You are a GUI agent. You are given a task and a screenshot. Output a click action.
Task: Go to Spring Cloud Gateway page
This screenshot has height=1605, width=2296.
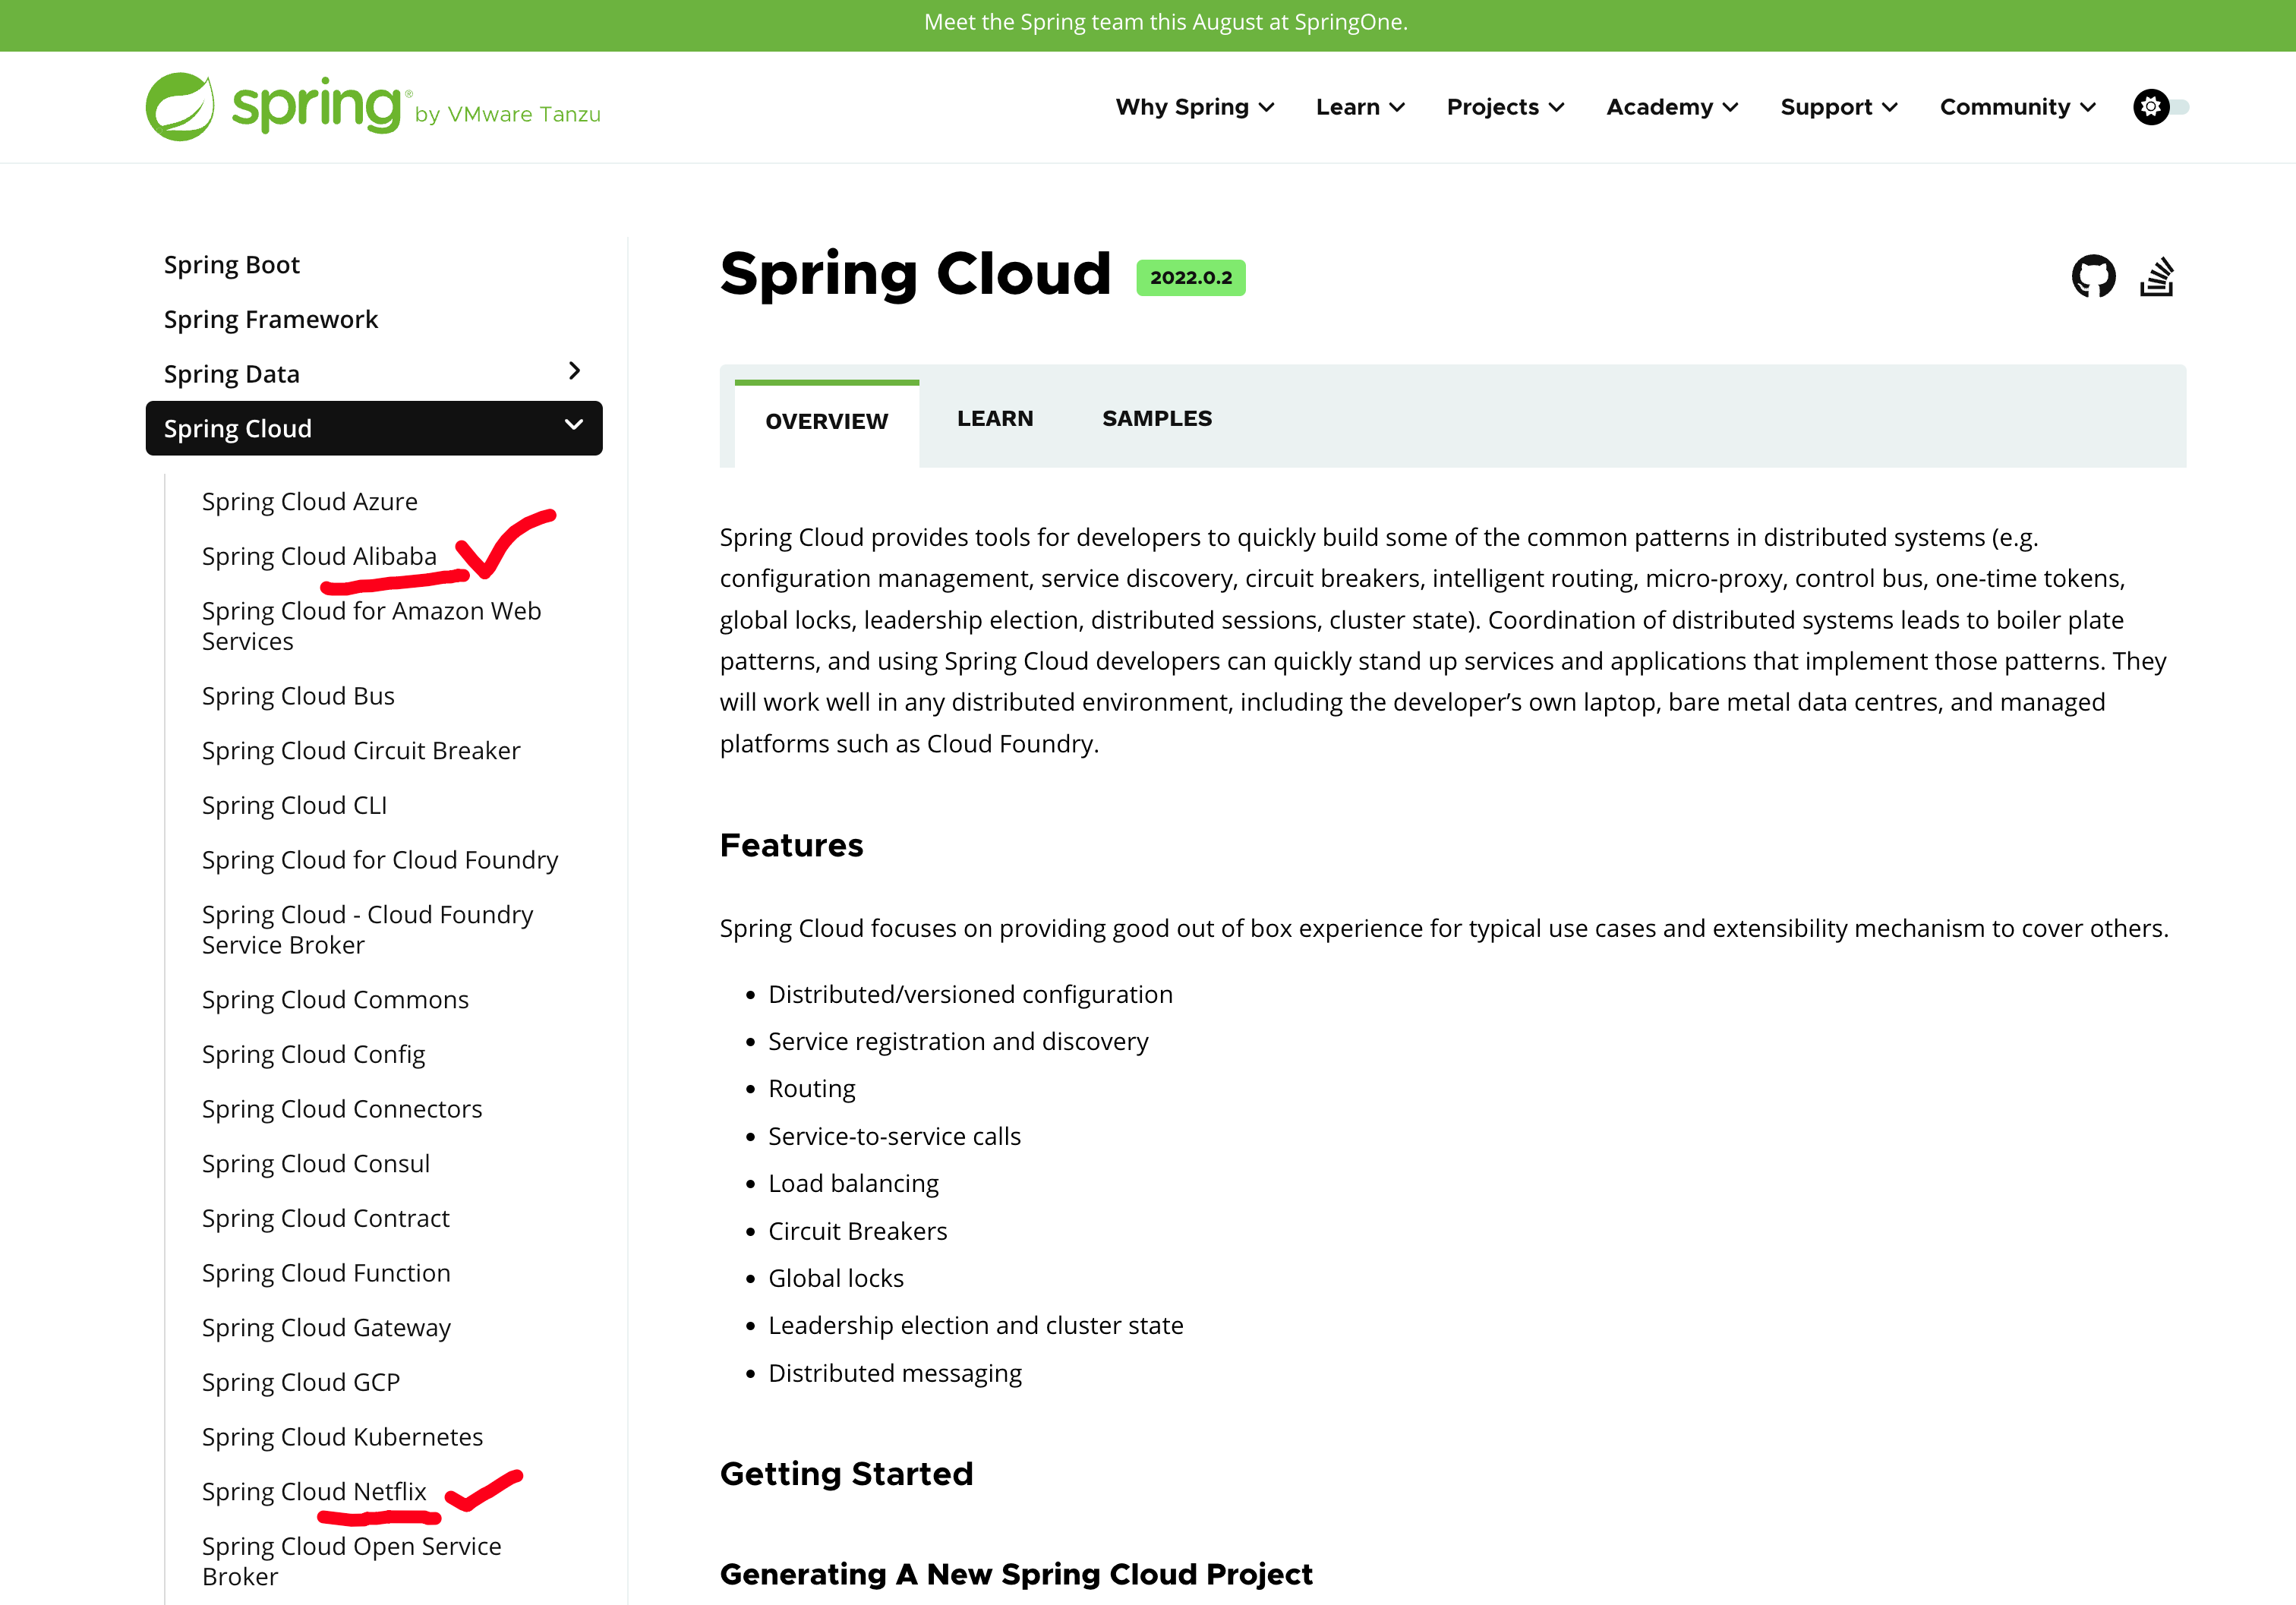(x=326, y=1327)
